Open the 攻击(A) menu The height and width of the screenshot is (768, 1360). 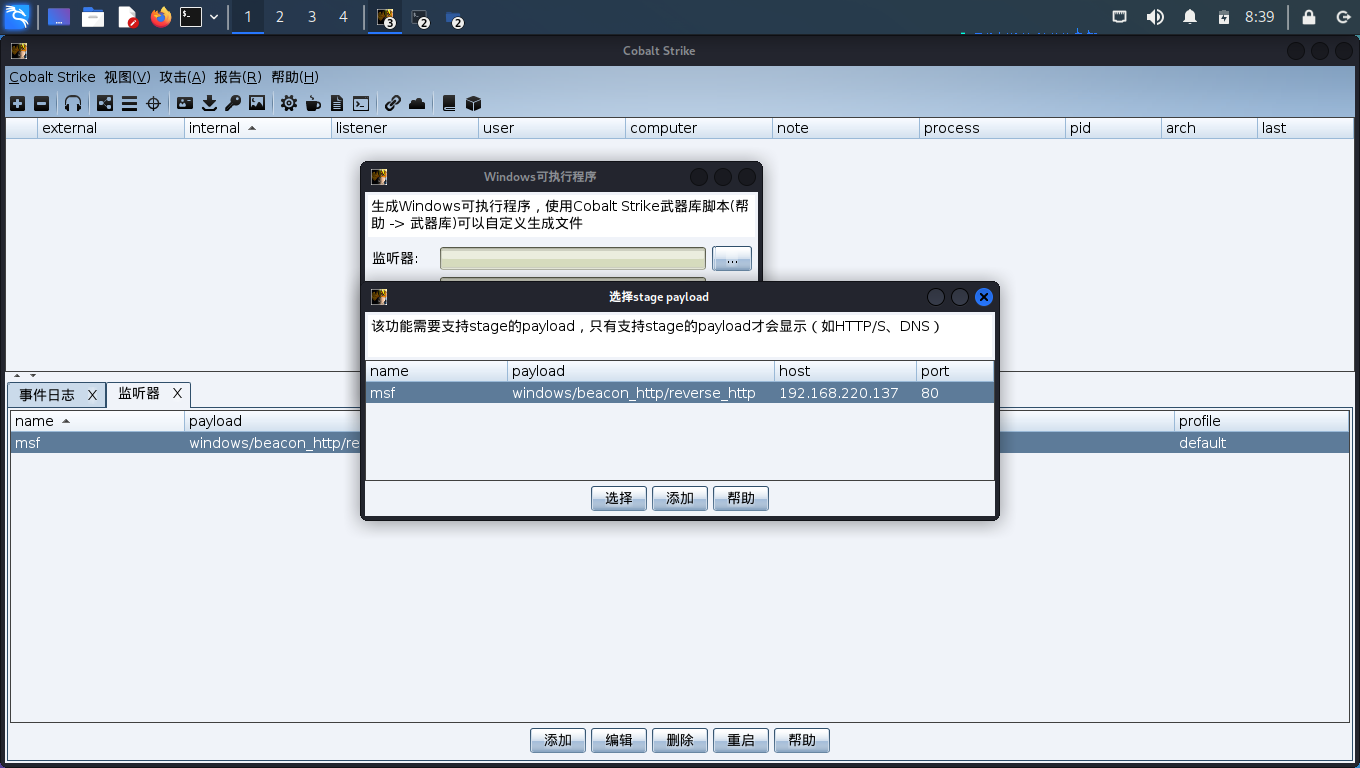182,77
